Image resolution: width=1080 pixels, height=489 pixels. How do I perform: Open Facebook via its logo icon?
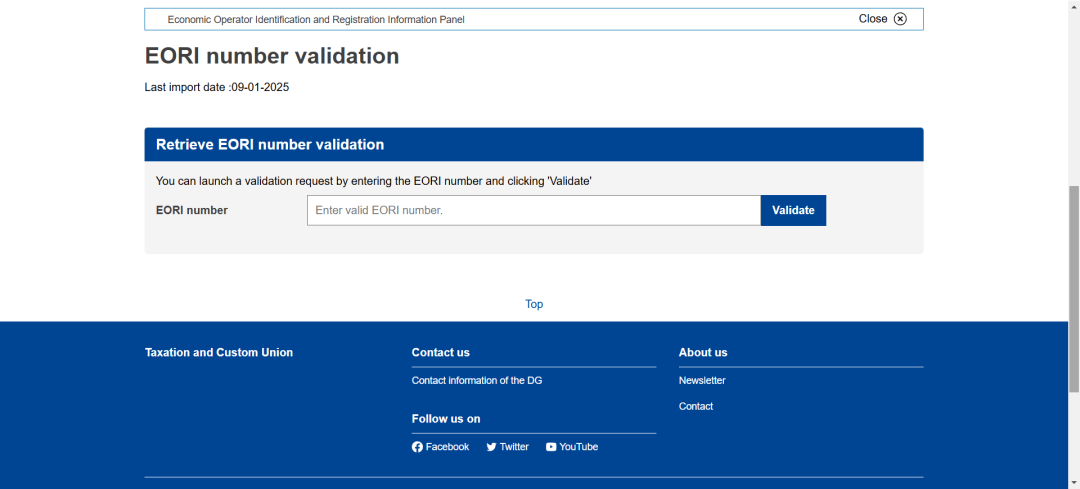[x=417, y=447]
